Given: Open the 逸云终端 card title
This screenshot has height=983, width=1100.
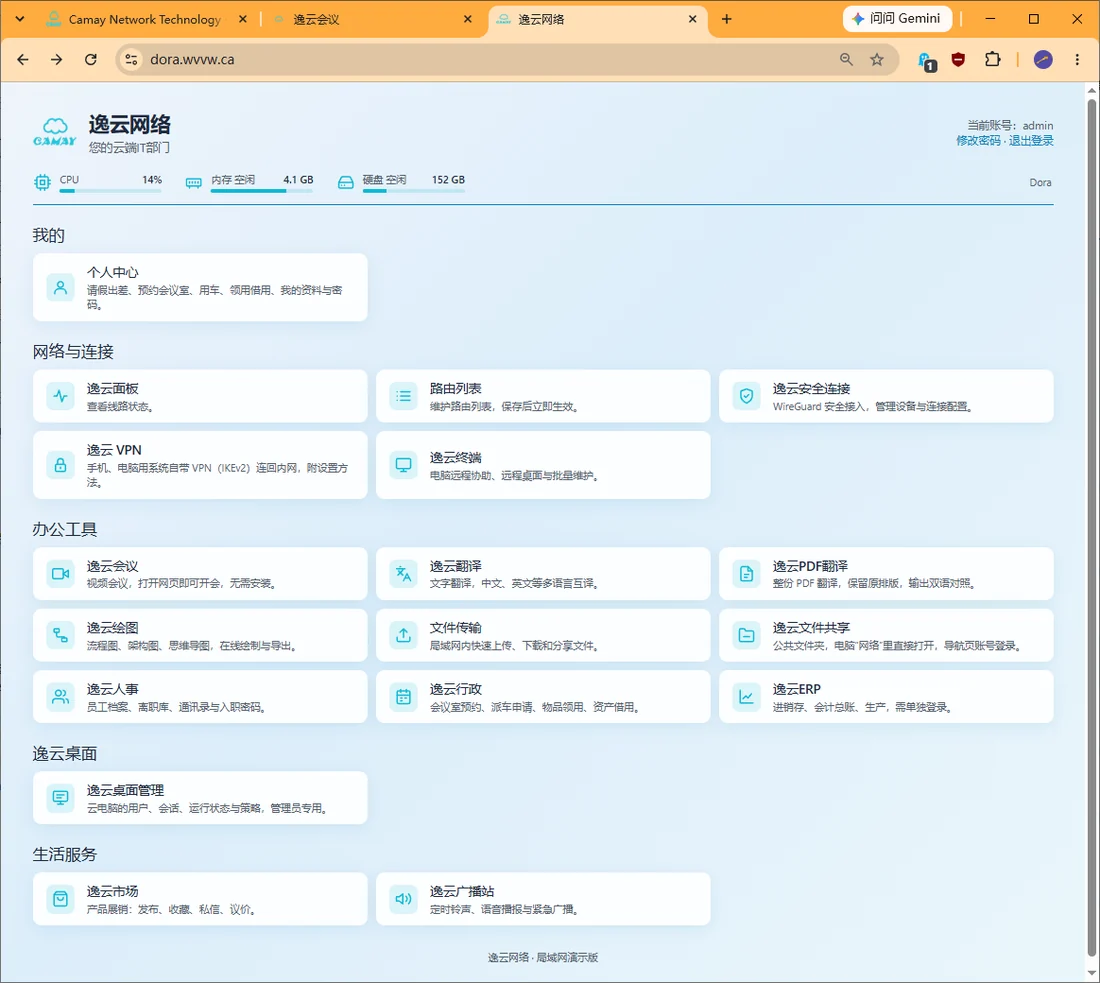Looking at the screenshot, I should point(455,457).
